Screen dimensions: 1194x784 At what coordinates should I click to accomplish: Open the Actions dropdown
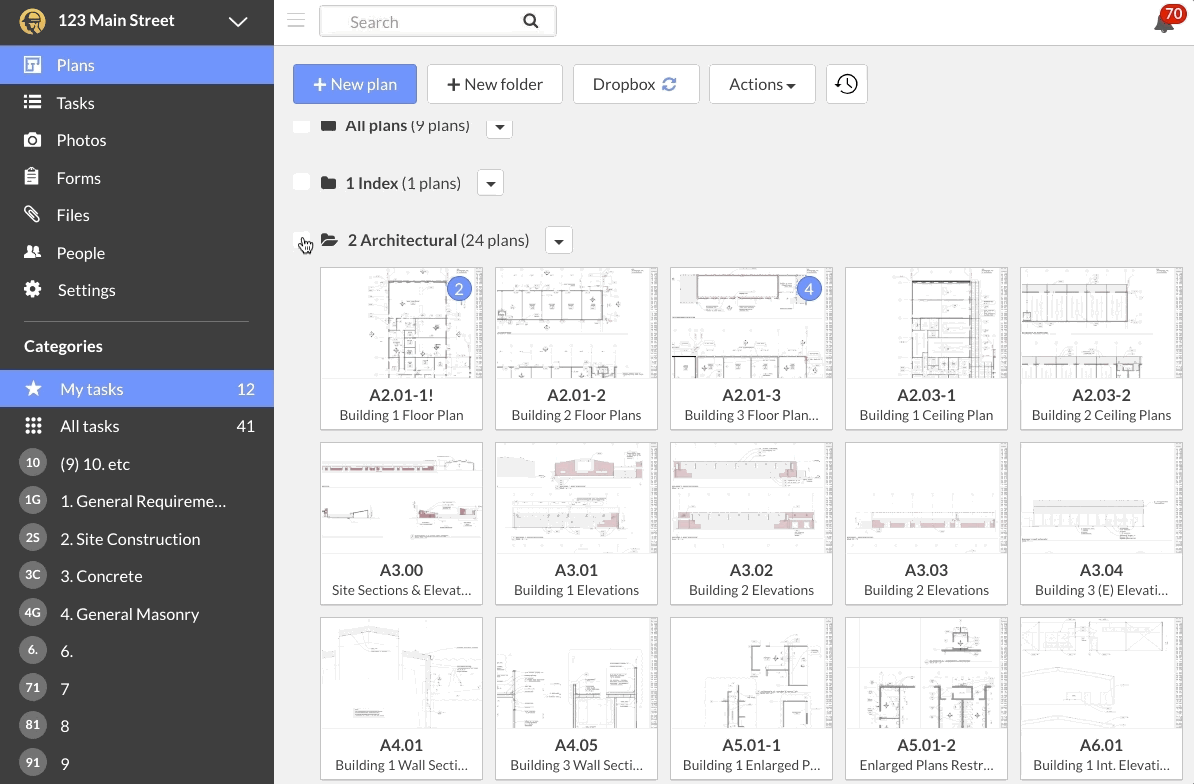coord(762,84)
